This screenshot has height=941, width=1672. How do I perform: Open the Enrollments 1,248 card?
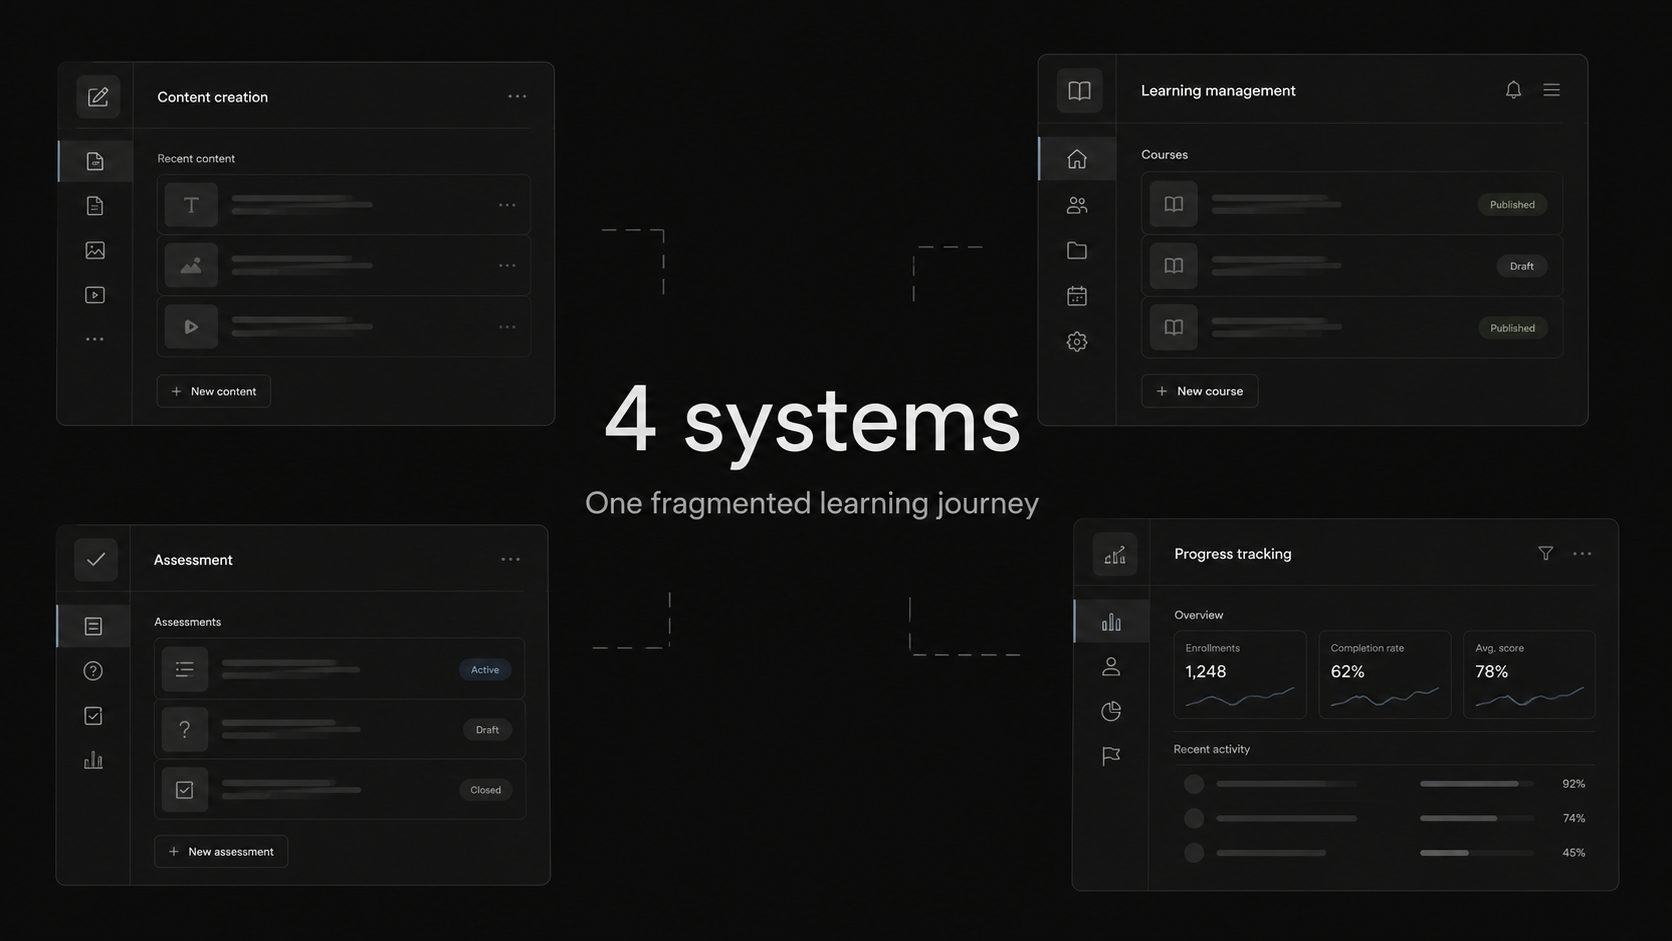[x=1240, y=675]
